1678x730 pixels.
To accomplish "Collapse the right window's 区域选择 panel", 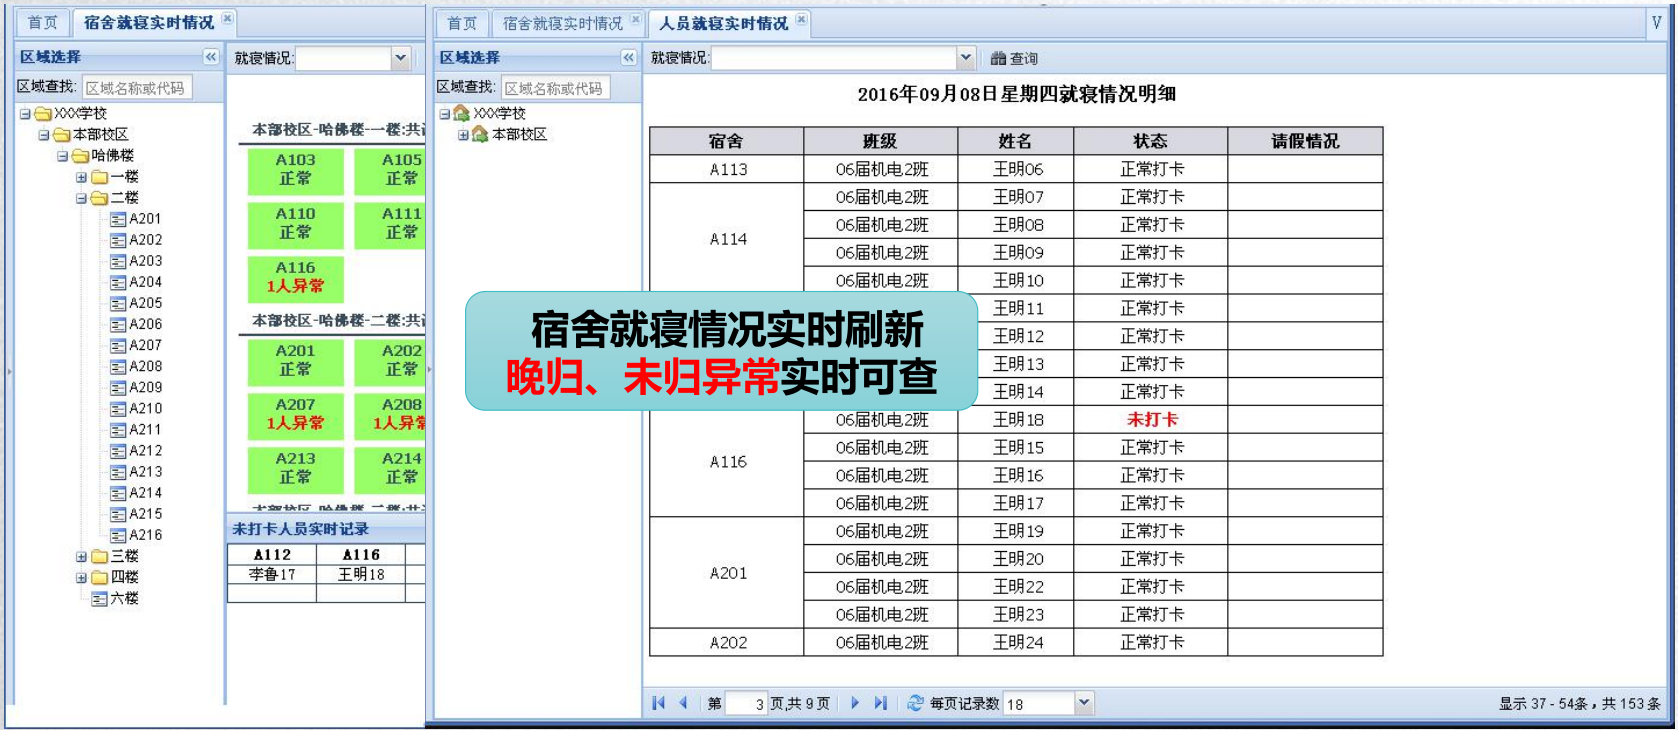I will 629,57.
